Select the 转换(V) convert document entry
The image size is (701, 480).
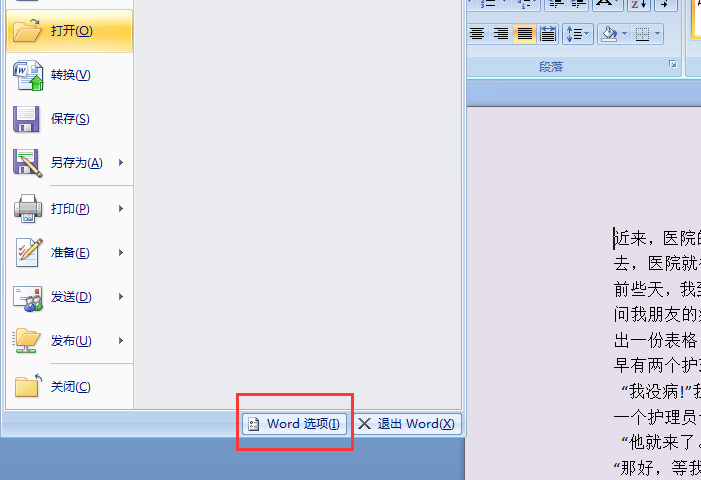coord(69,75)
